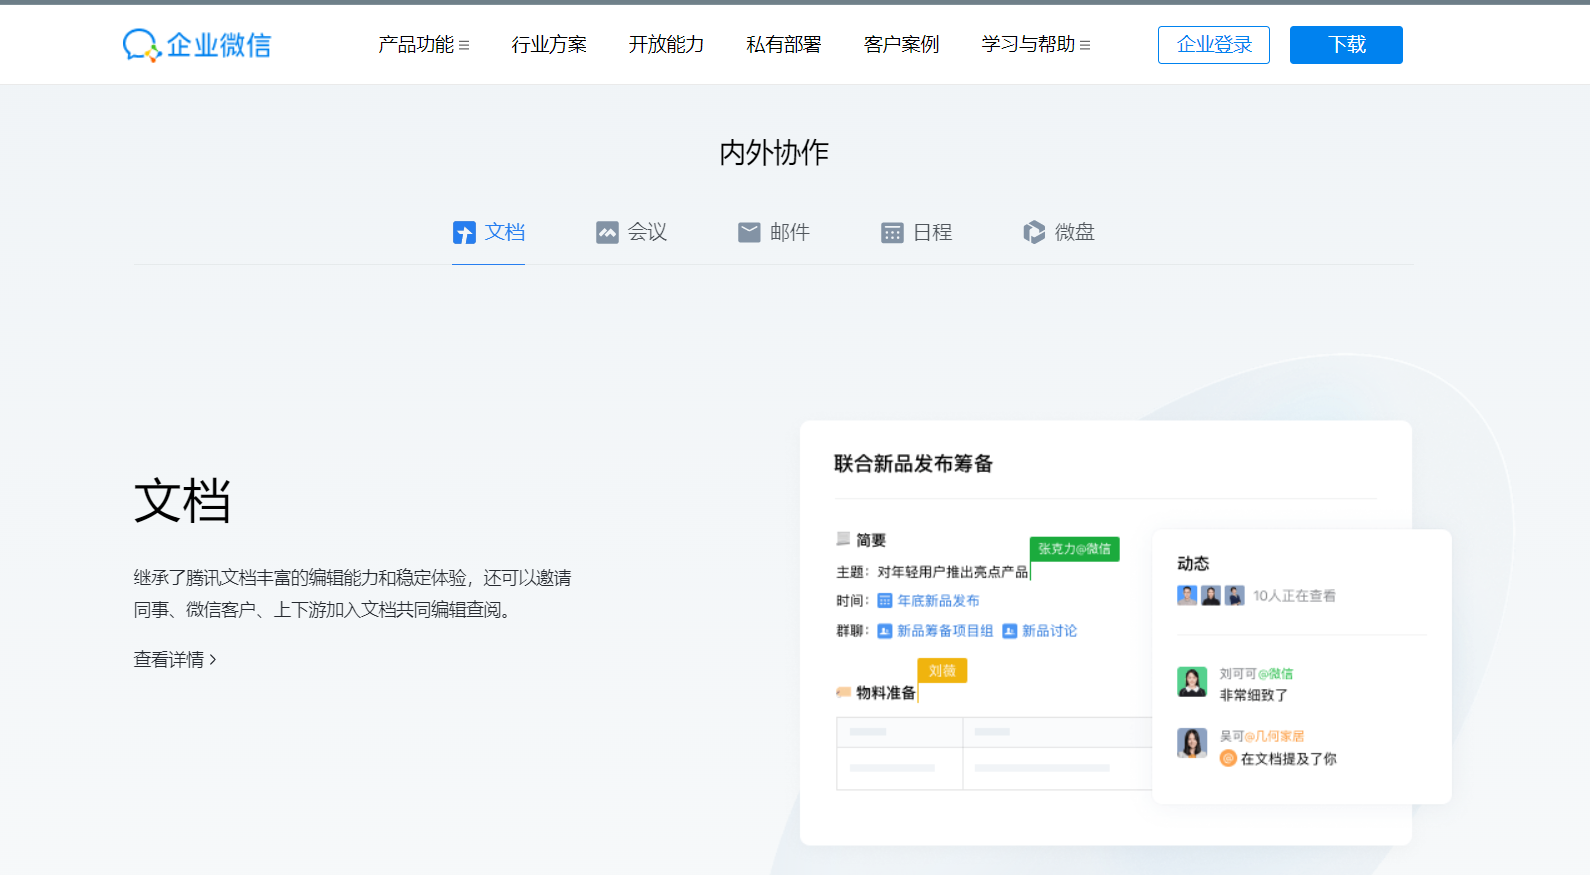Click the large 文档 heading

click(182, 501)
